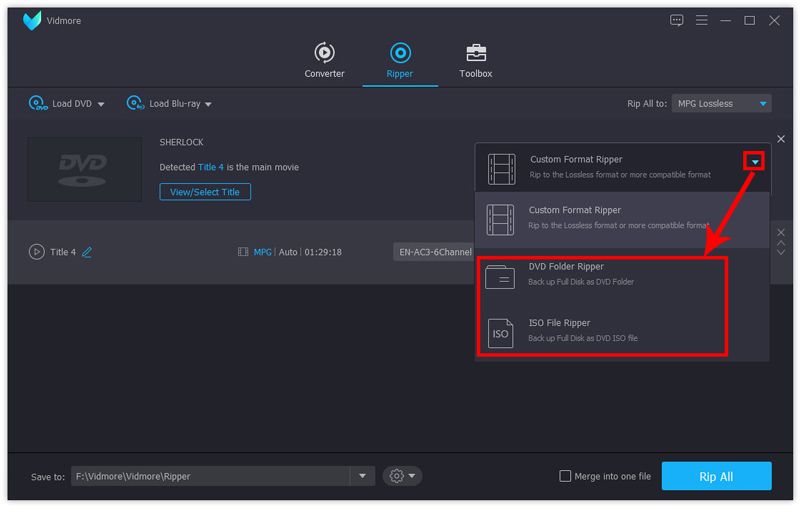Expand the Save to path dropdown arrow
Image resolution: width=800 pixels, height=507 pixels.
coord(362,476)
